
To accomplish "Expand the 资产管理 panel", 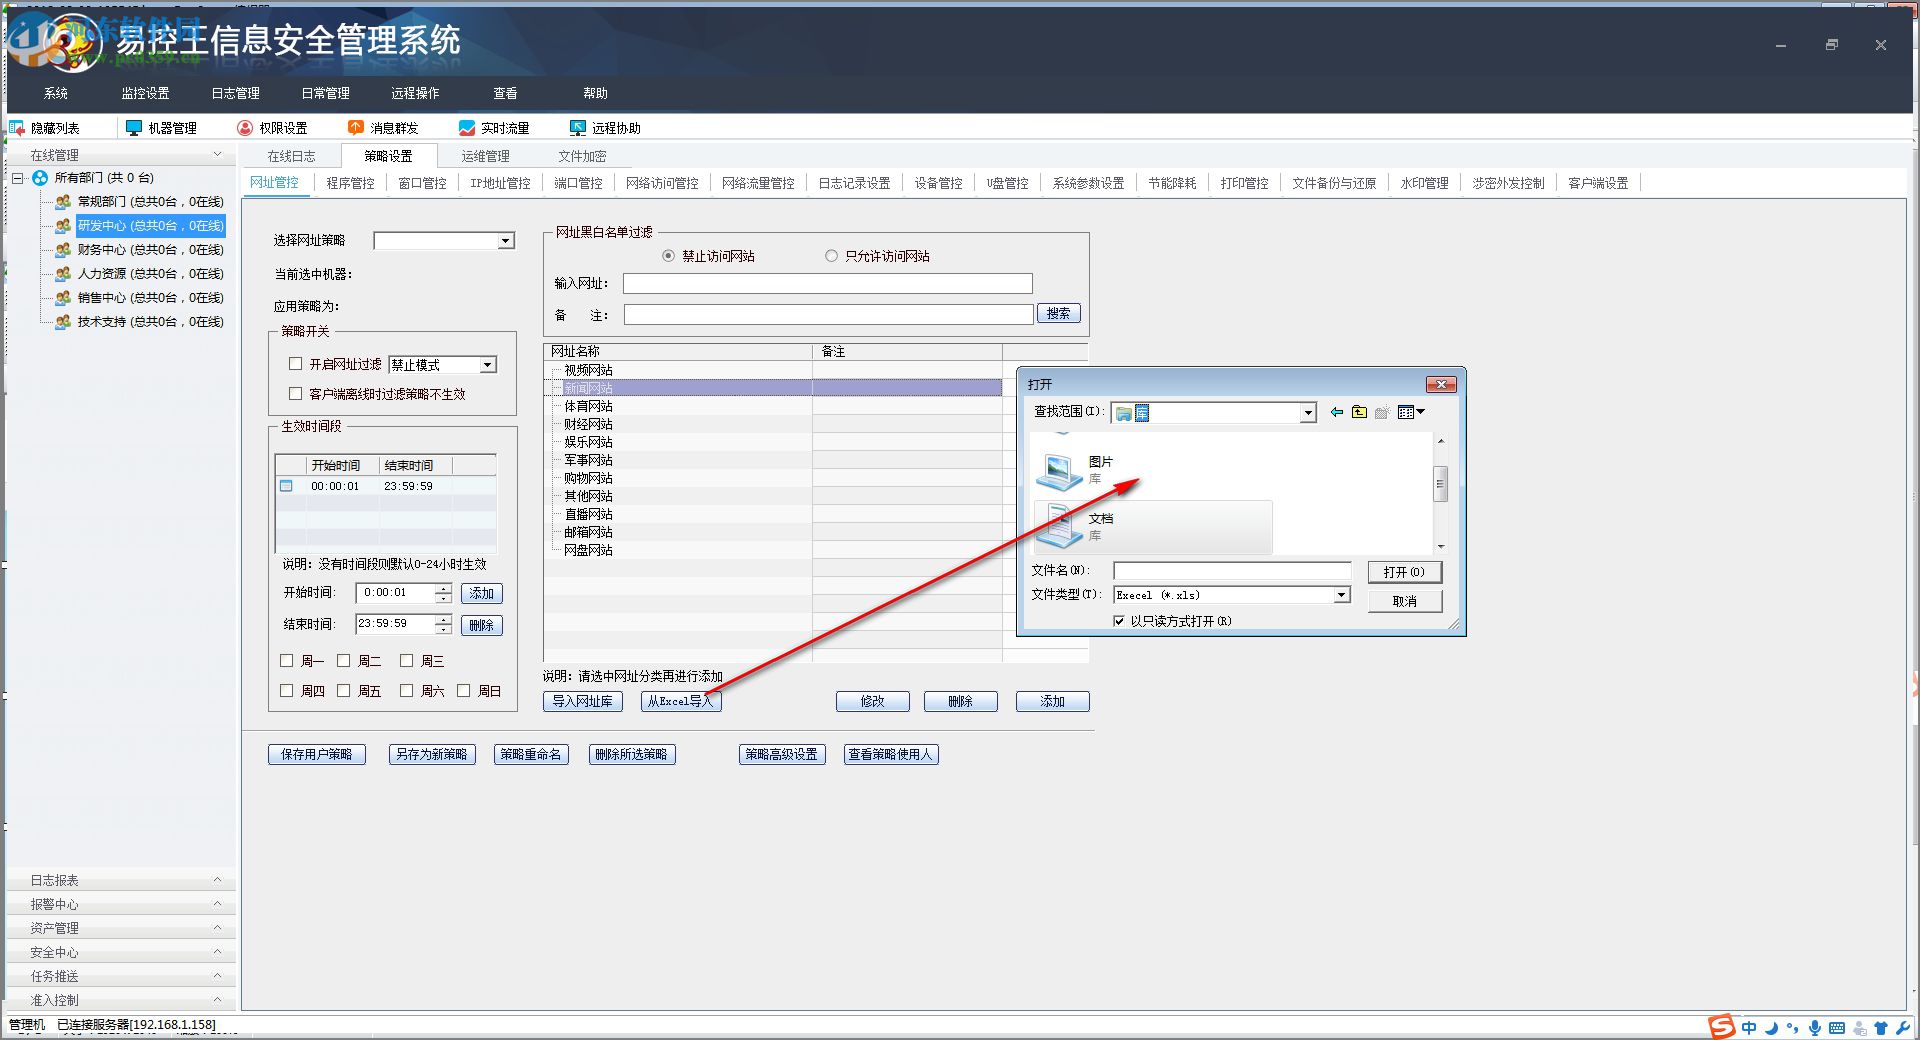I will pyautogui.click(x=218, y=928).
